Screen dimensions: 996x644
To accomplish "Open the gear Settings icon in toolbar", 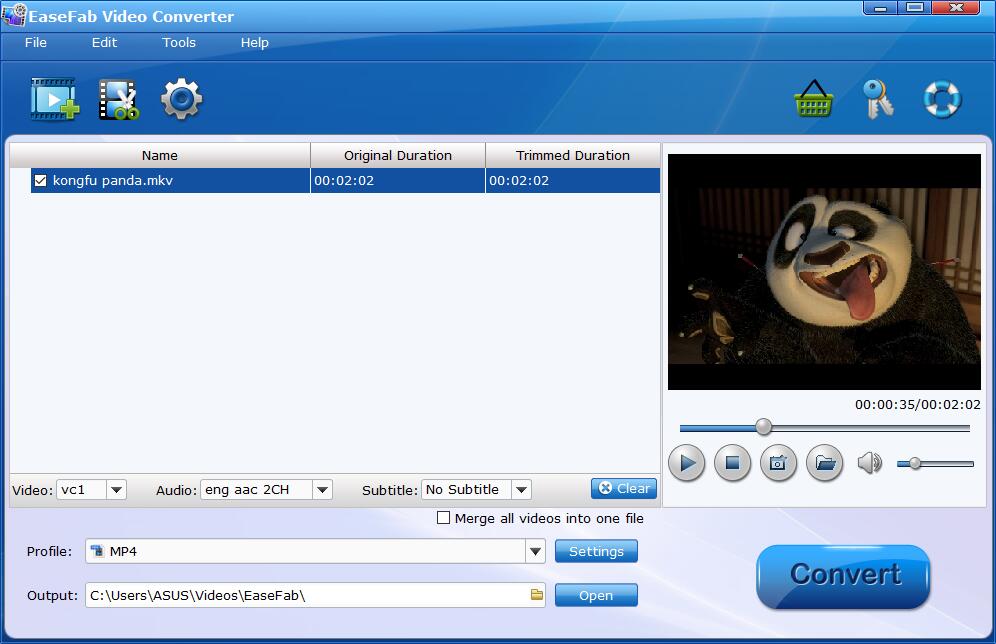I will 182,99.
